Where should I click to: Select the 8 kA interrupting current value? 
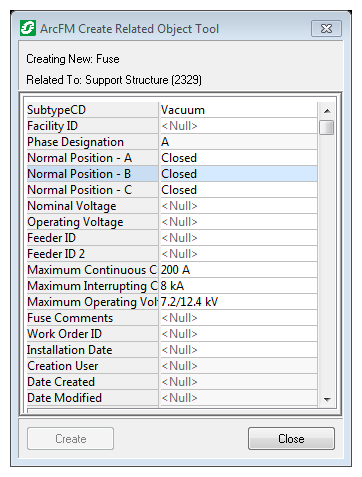click(239, 286)
